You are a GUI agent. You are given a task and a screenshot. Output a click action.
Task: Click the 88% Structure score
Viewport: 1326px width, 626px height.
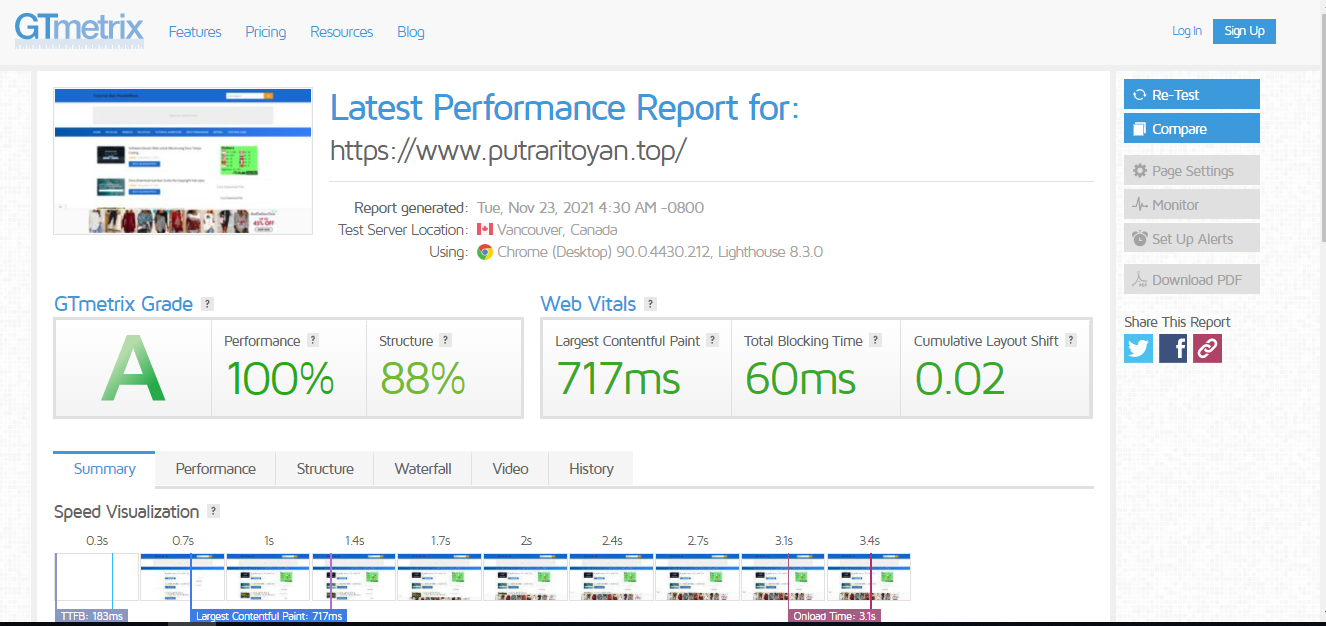(x=422, y=379)
